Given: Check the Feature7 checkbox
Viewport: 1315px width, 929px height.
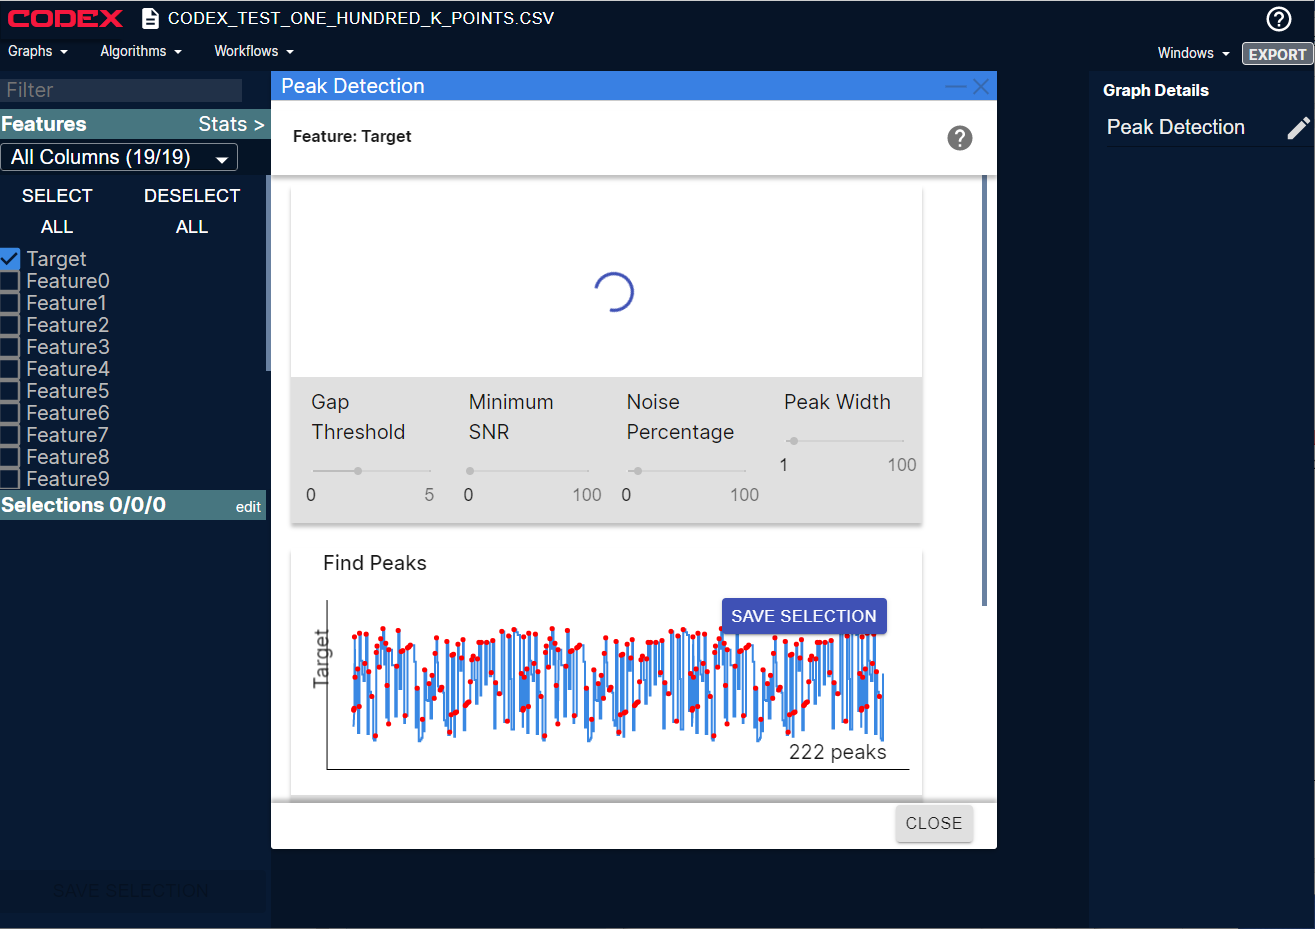Looking at the screenshot, I should click(x=10, y=435).
